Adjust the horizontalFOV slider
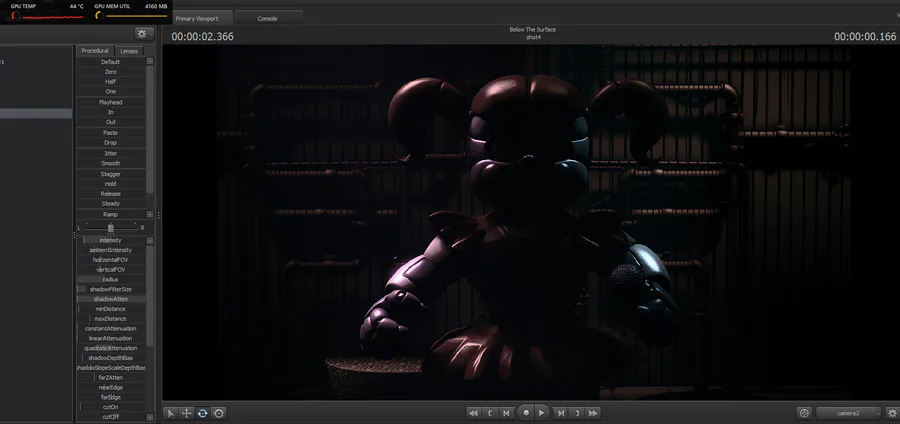Viewport: 900px width, 424px height. coord(111,260)
